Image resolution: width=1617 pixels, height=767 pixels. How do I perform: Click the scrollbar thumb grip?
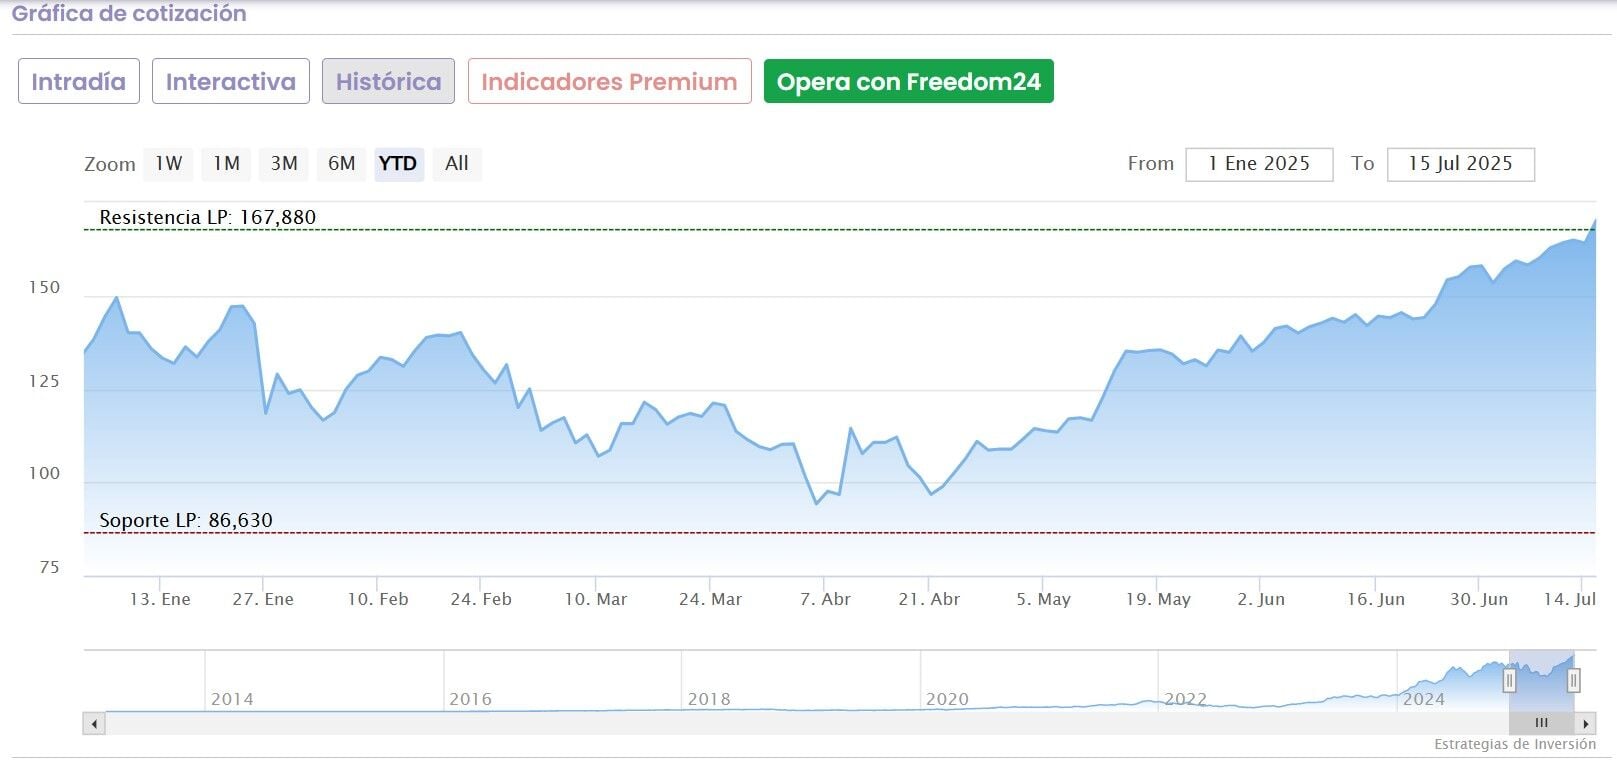pos(1541,723)
